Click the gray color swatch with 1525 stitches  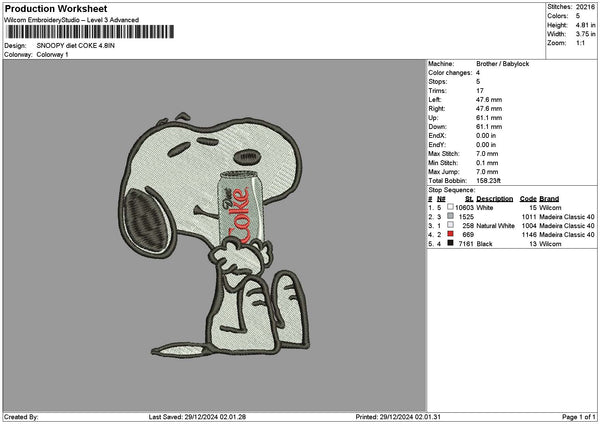tap(450, 216)
